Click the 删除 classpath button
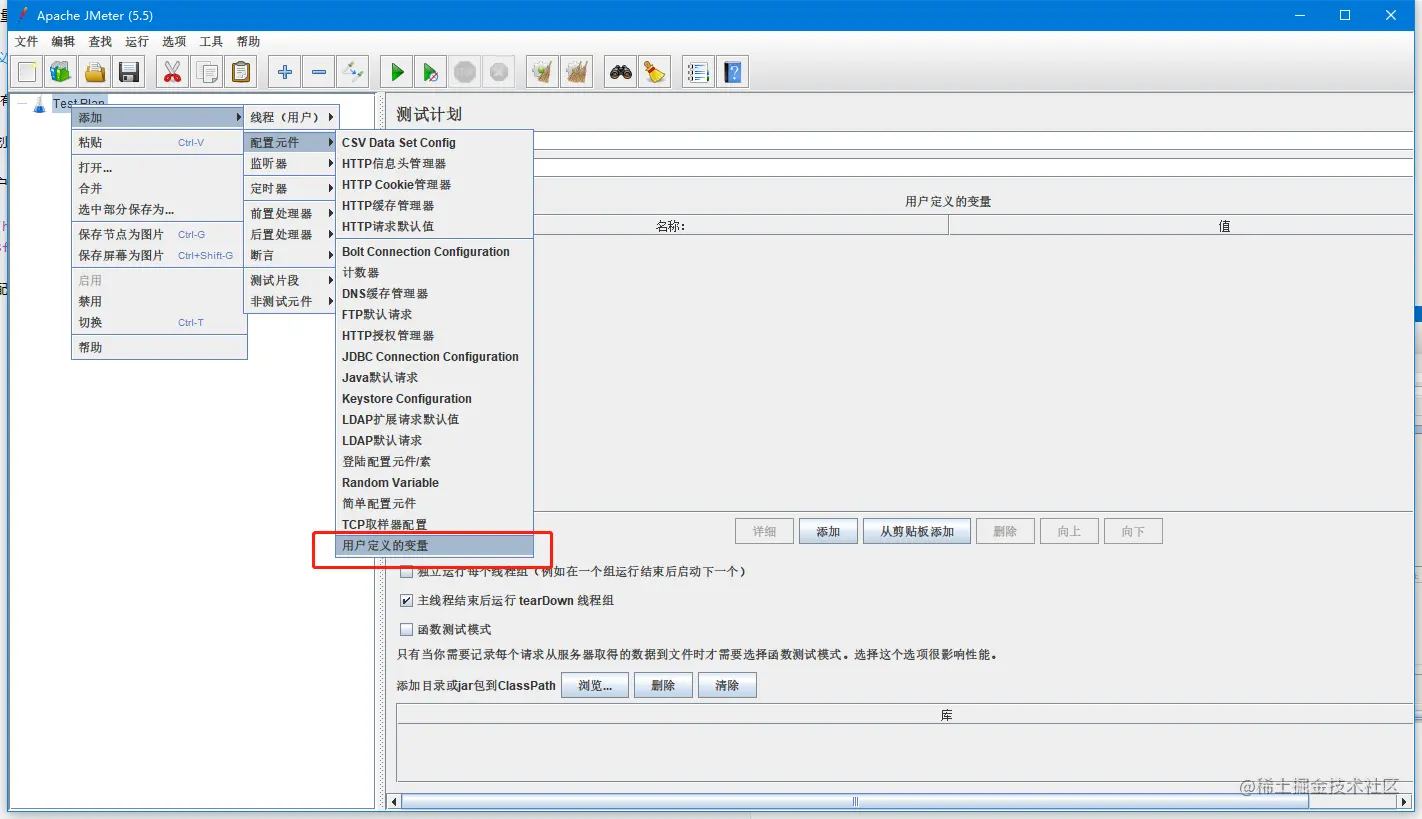This screenshot has height=819, width=1422. (x=663, y=685)
